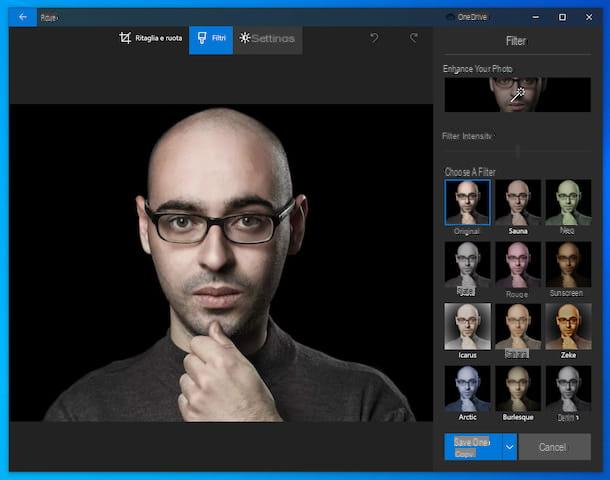
Task: Open the Settings adjustments tab
Action: (268, 38)
